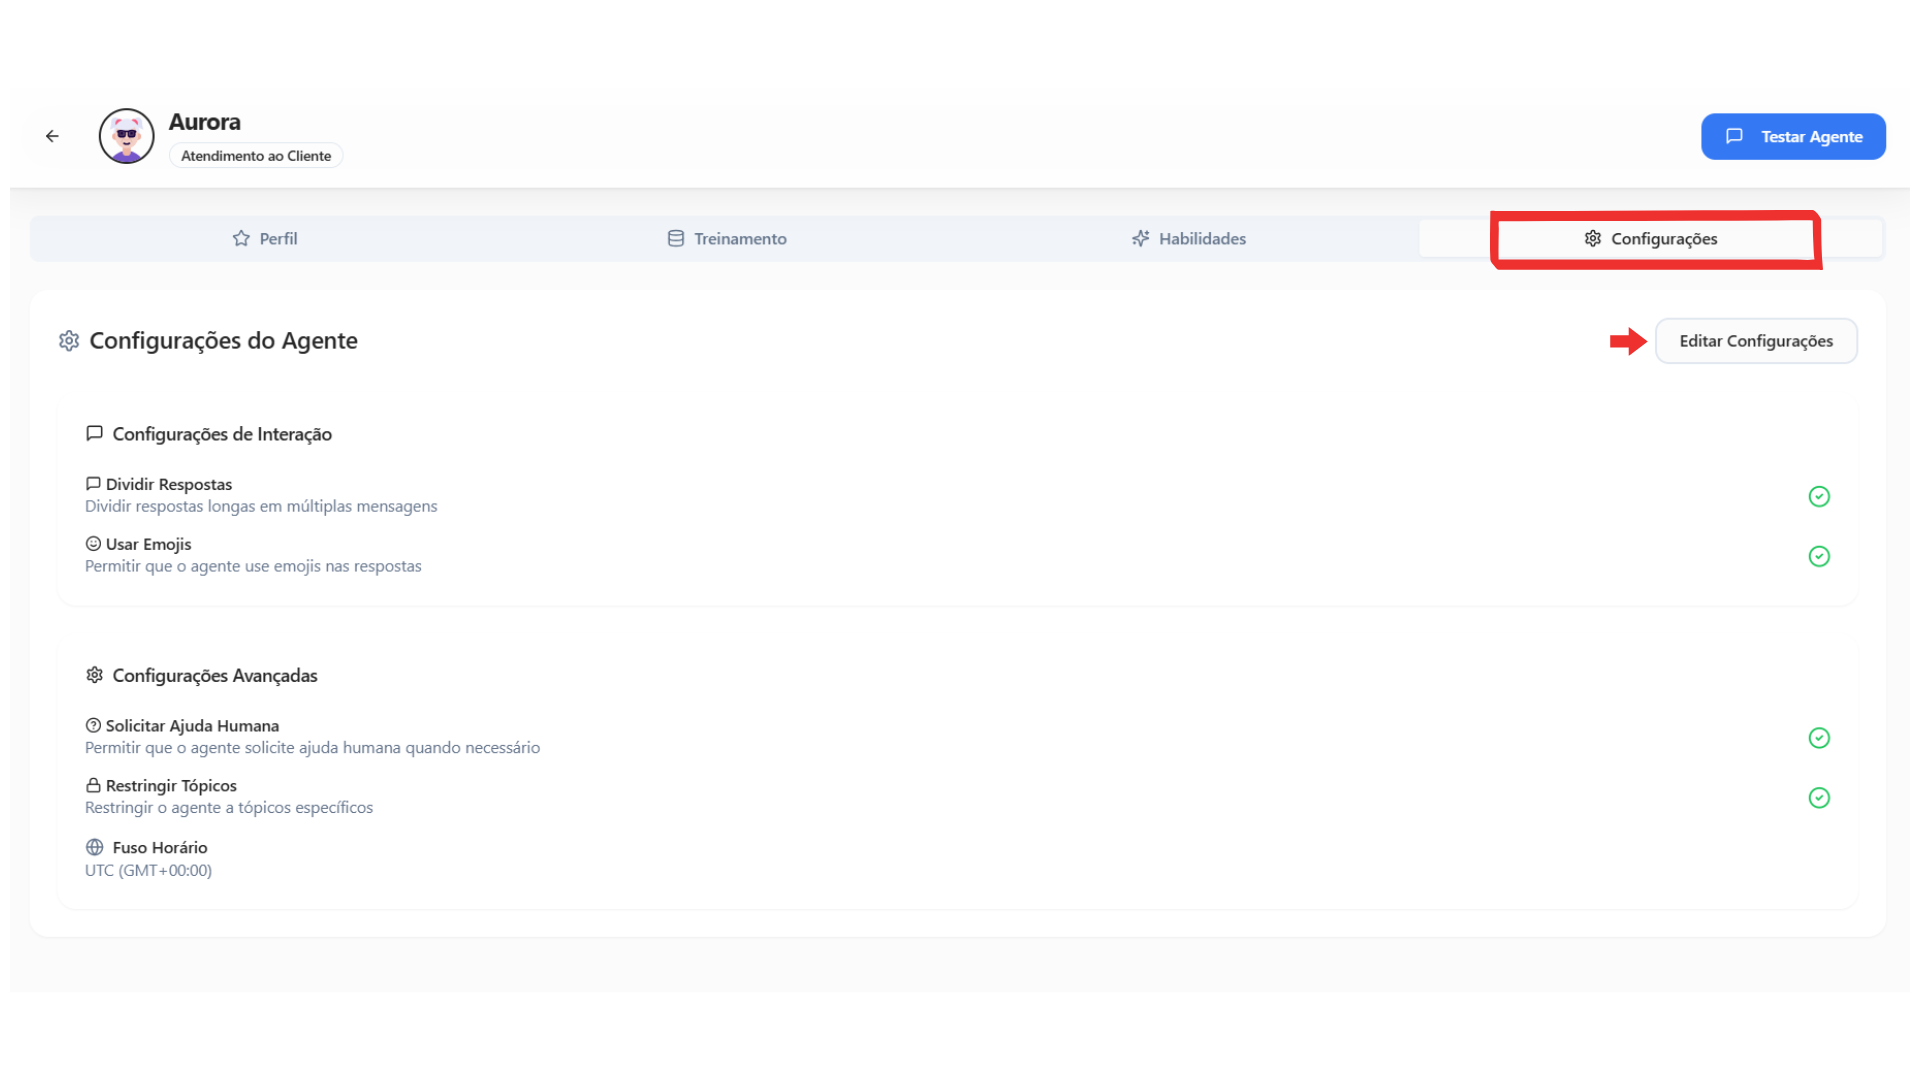Click the question mark icon by Solicitar Ajuda Humana
Screen dimensions: 1920x1080
tap(93, 726)
